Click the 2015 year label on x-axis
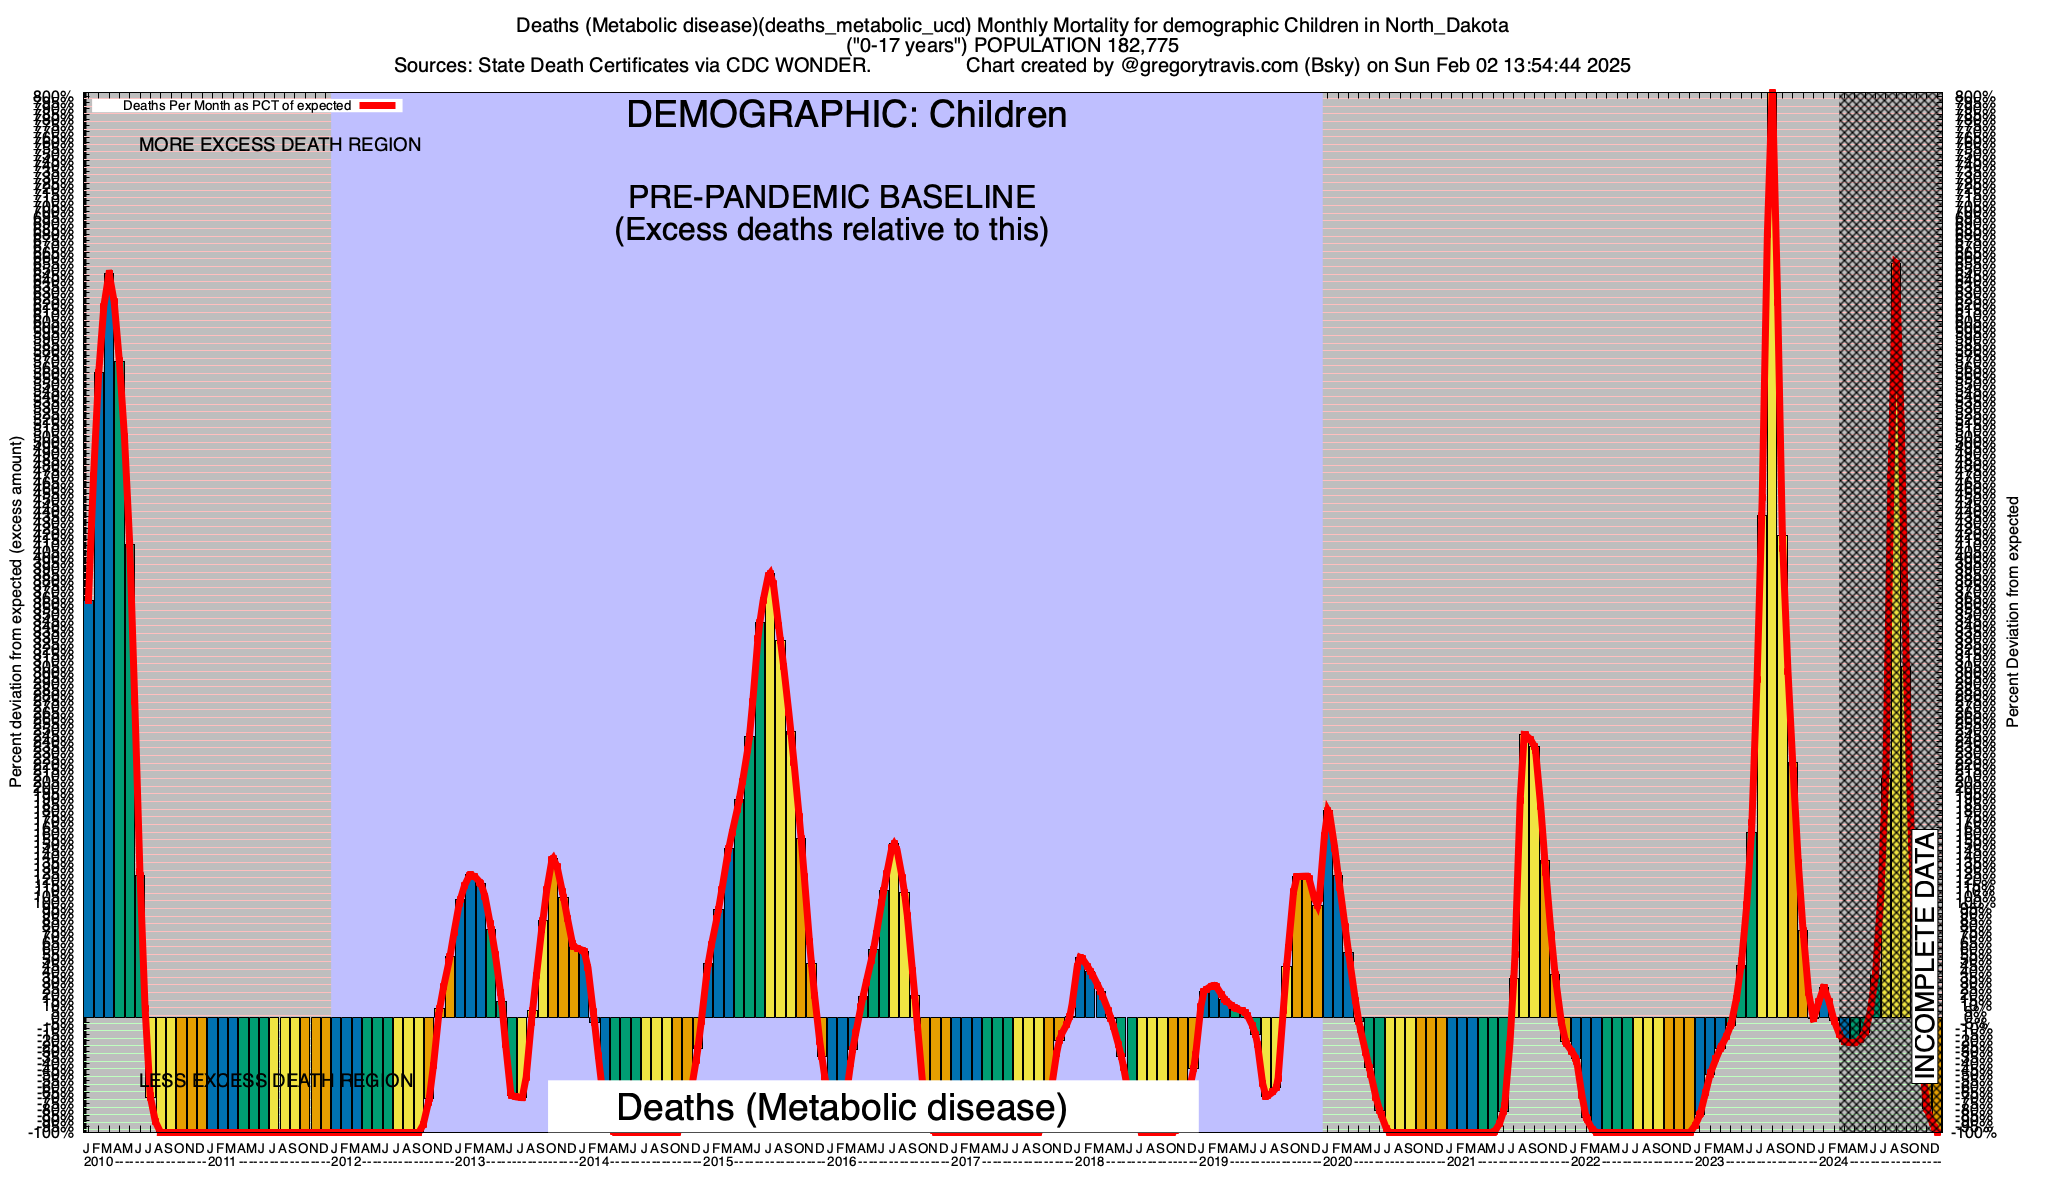2048x1200 pixels. coord(718,1162)
